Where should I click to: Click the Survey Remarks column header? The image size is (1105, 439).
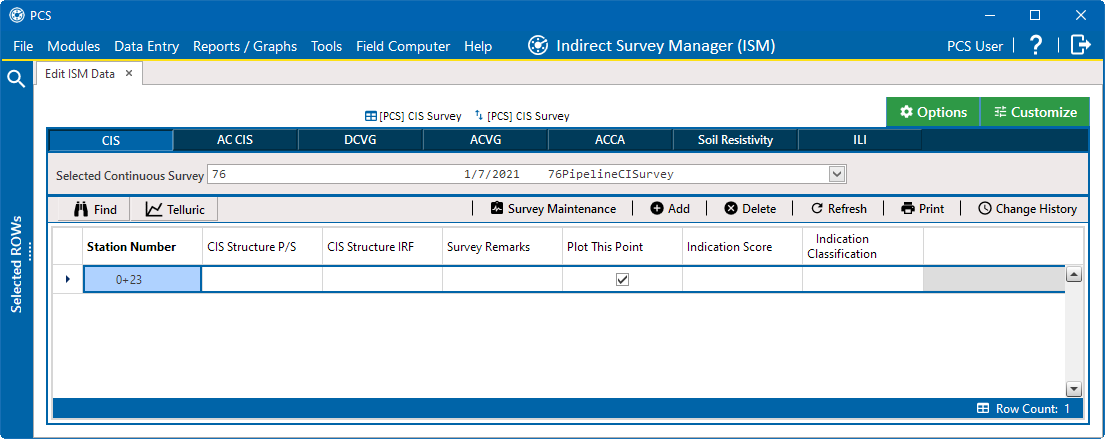[502, 247]
